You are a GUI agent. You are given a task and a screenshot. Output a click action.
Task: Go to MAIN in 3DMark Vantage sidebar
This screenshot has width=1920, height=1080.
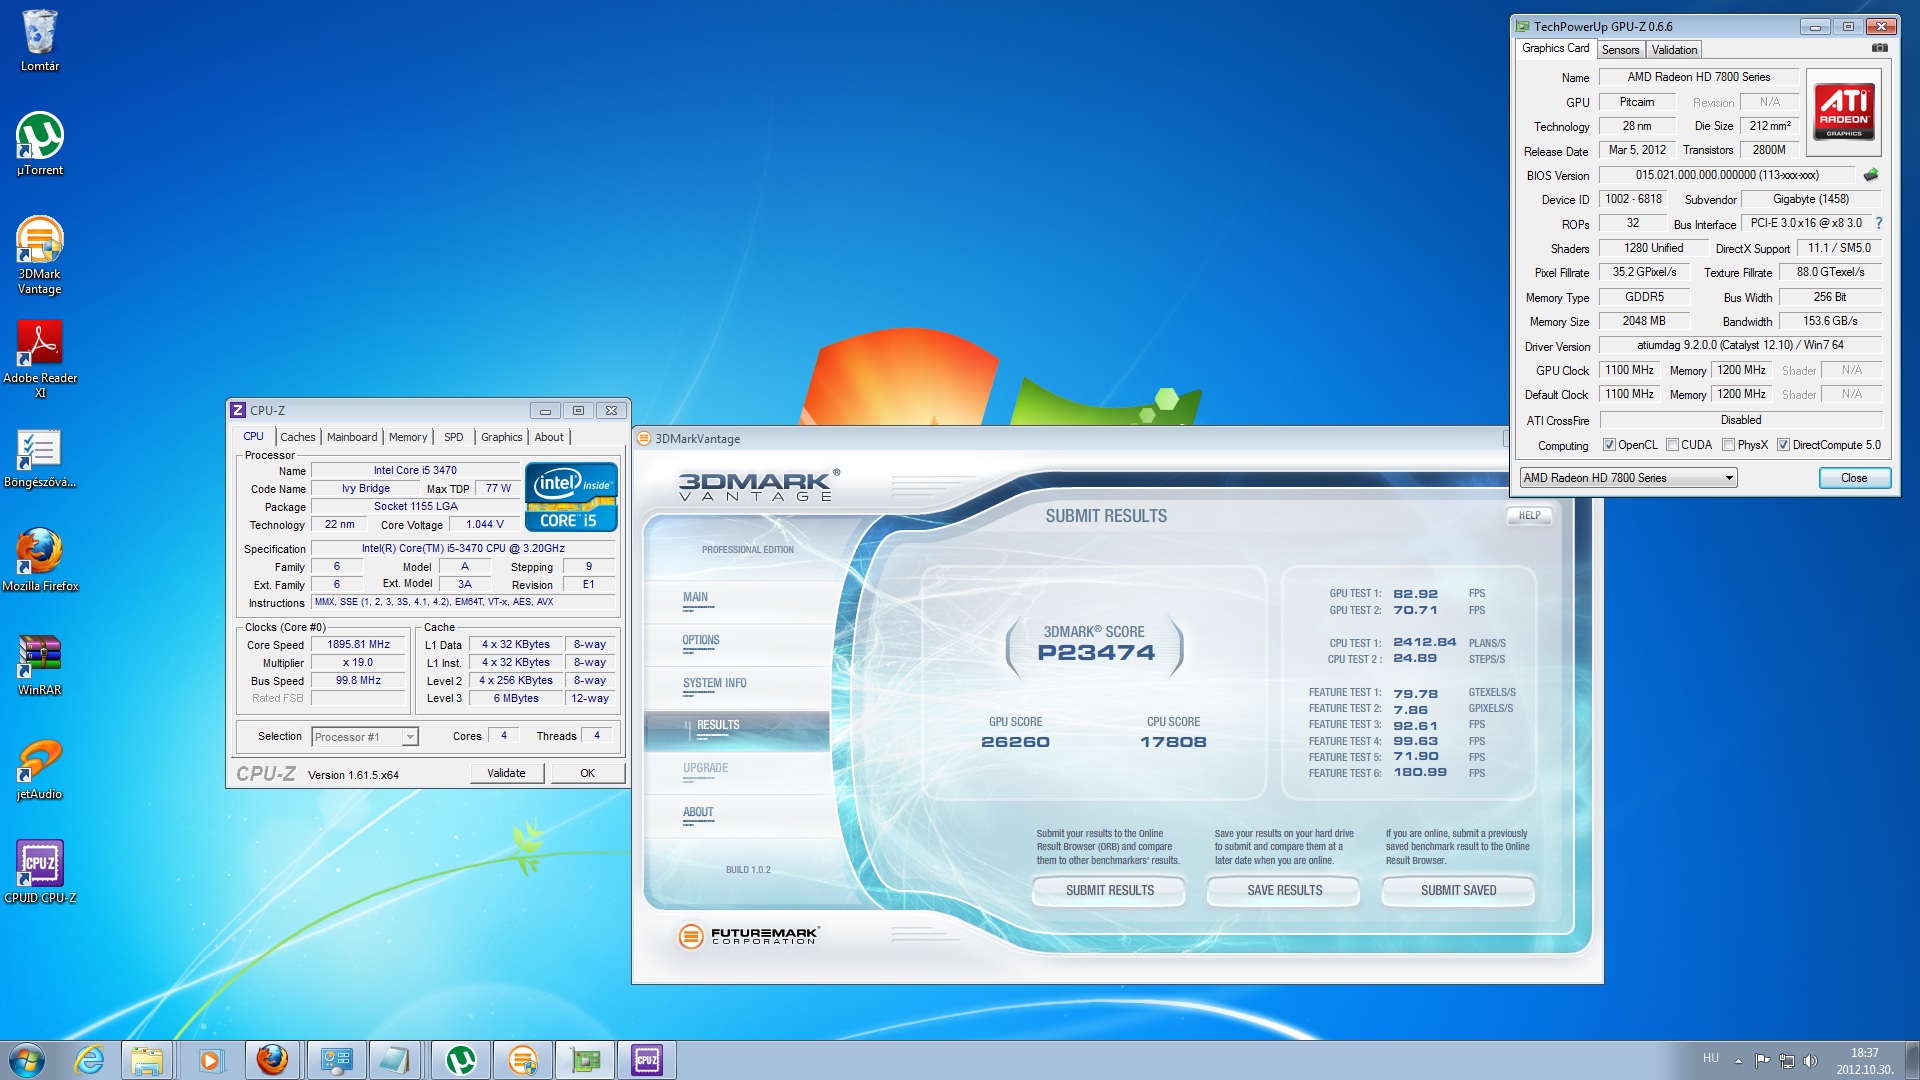coord(696,597)
